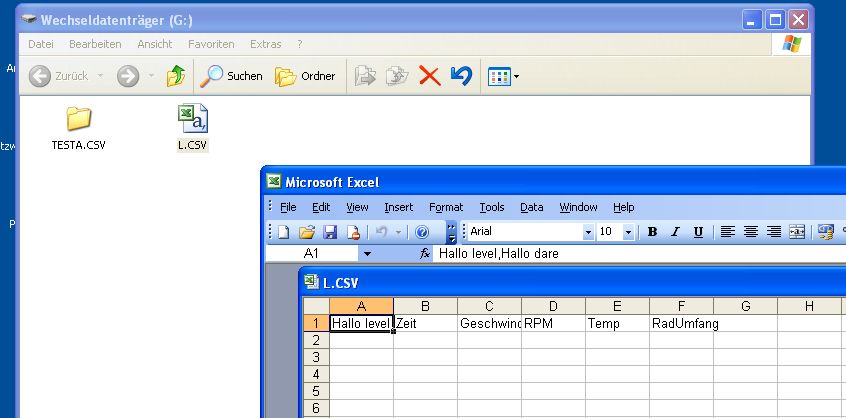Click the Save icon in Excel toolbar
Viewport: 846px width, 418px height.
pyautogui.click(x=330, y=232)
